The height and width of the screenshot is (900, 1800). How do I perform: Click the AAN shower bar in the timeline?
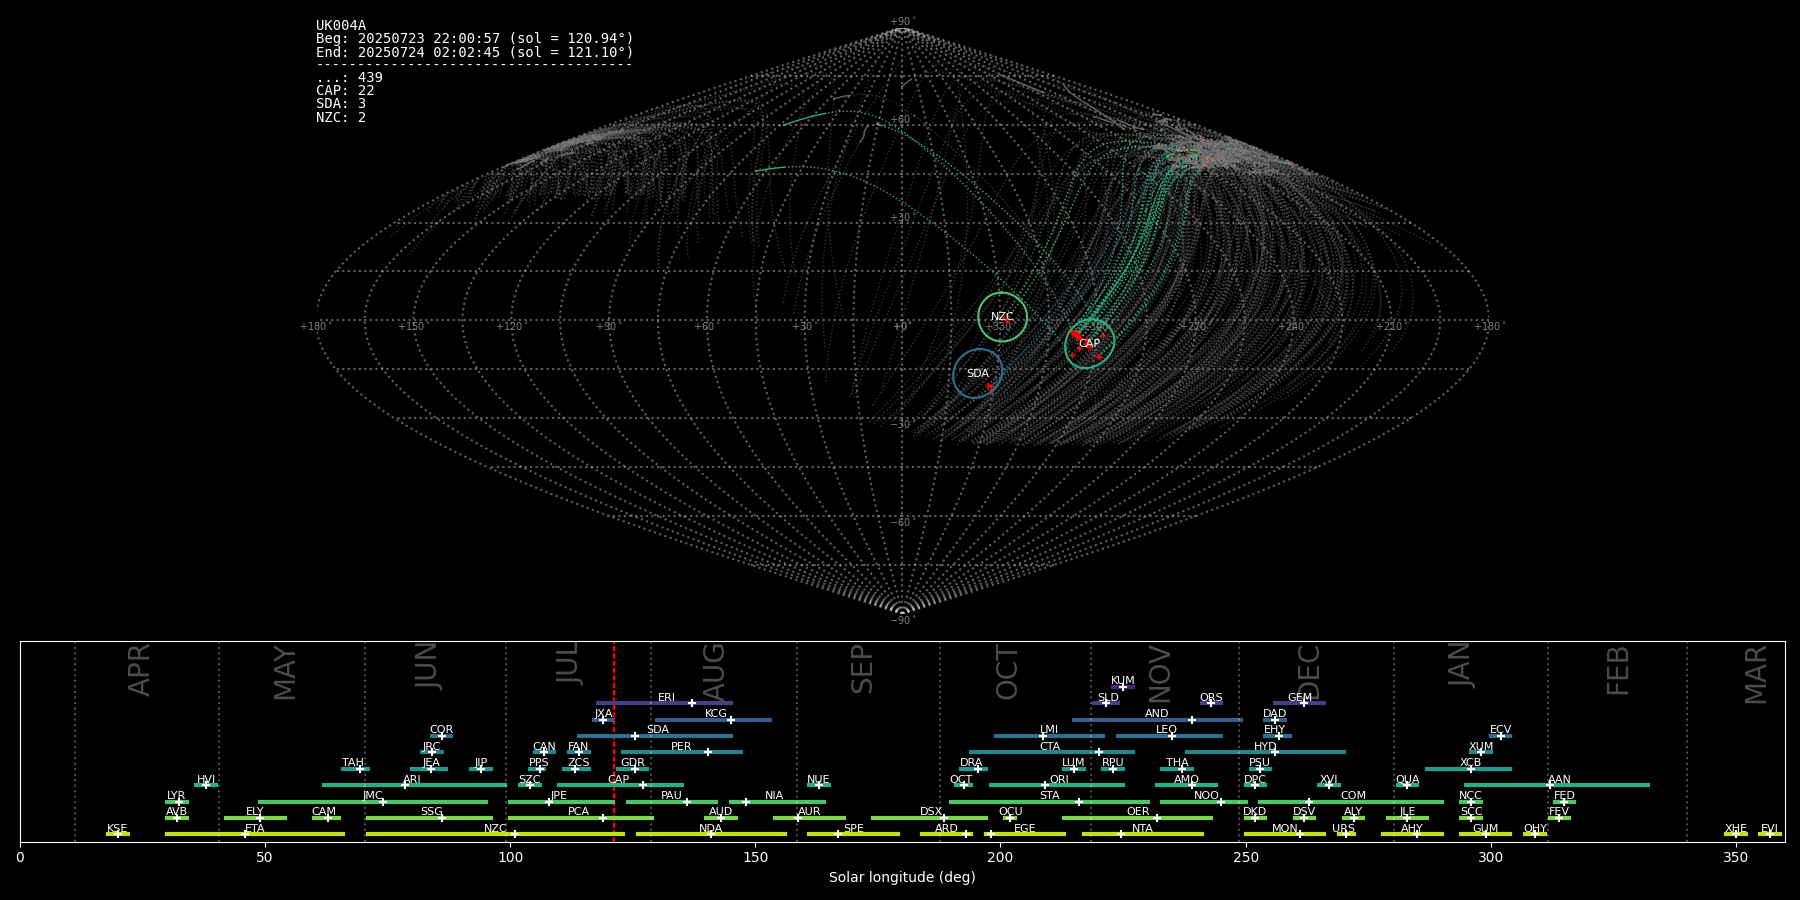point(1557,785)
